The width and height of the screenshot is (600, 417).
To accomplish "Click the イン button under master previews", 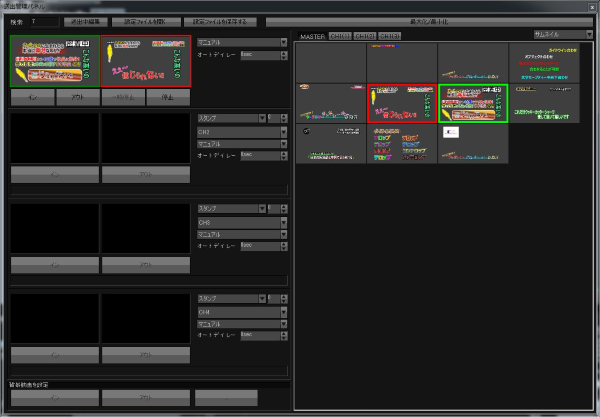I will coord(33,97).
